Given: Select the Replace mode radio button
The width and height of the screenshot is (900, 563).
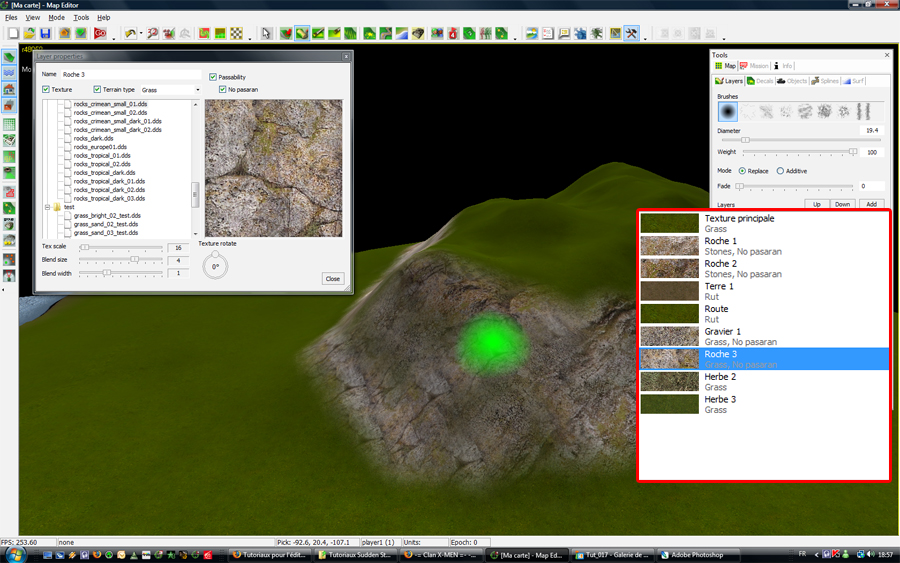Looking at the screenshot, I should [x=742, y=171].
